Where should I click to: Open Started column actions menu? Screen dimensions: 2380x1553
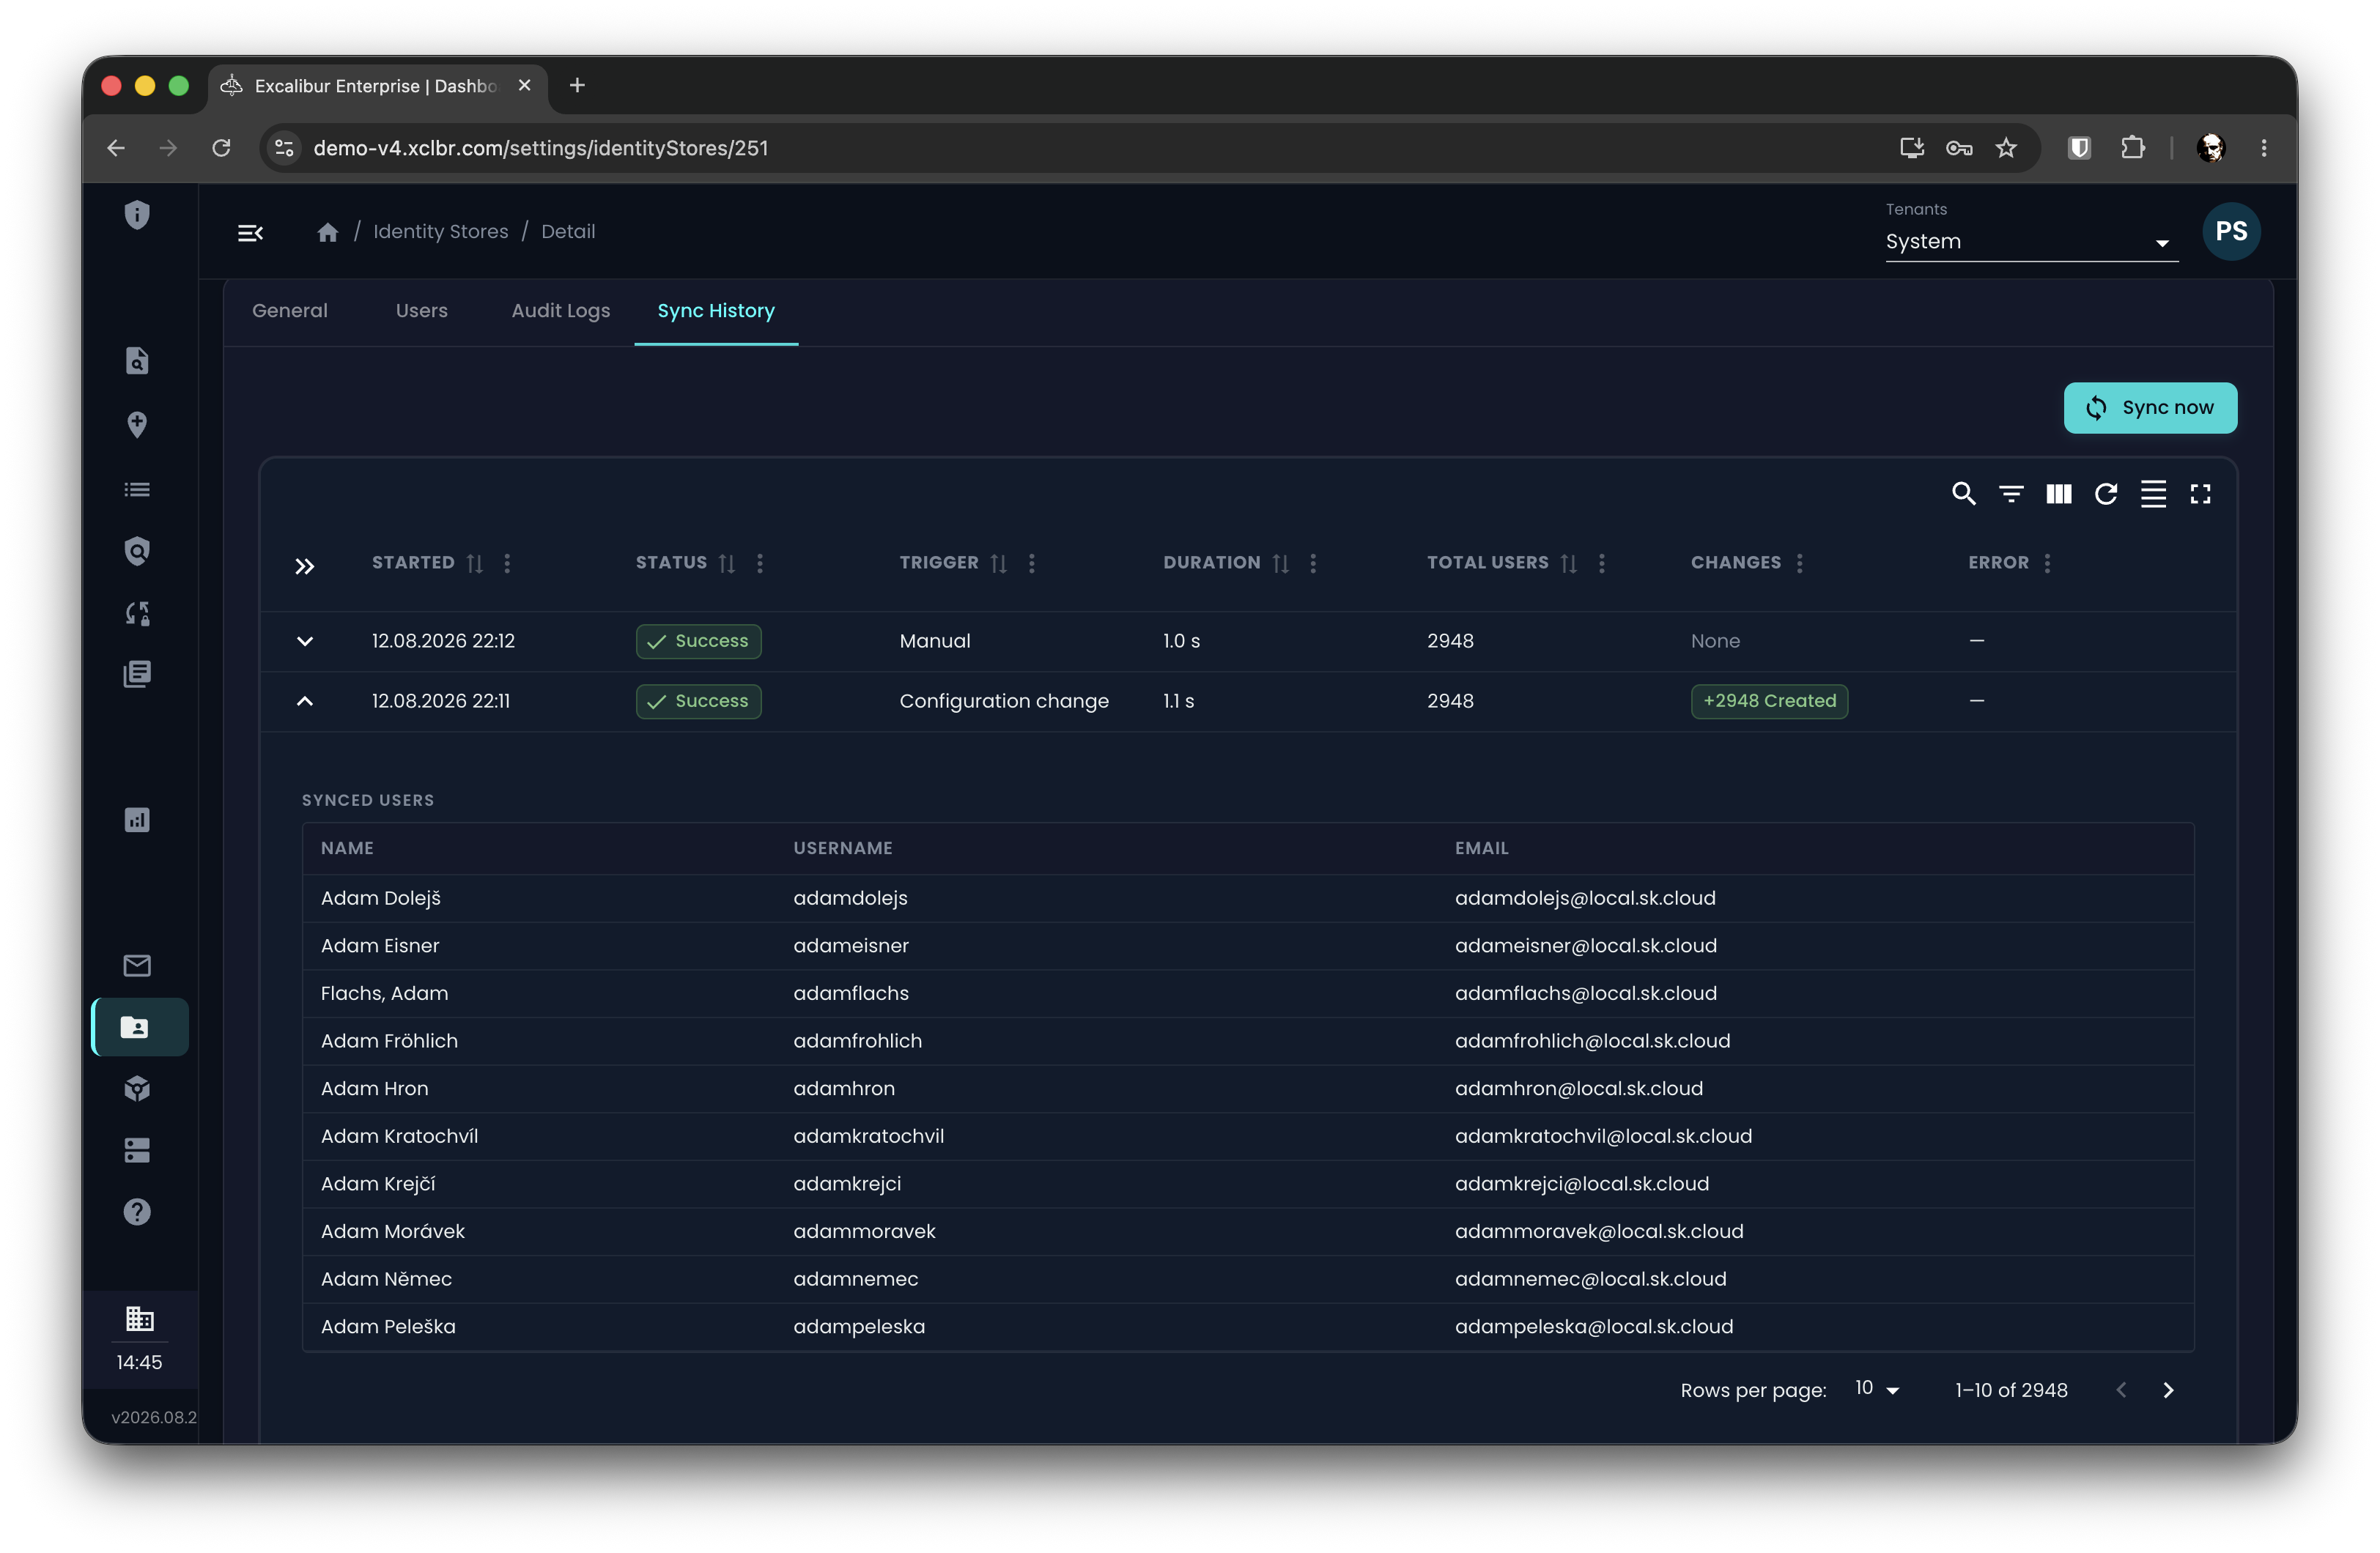tap(507, 564)
